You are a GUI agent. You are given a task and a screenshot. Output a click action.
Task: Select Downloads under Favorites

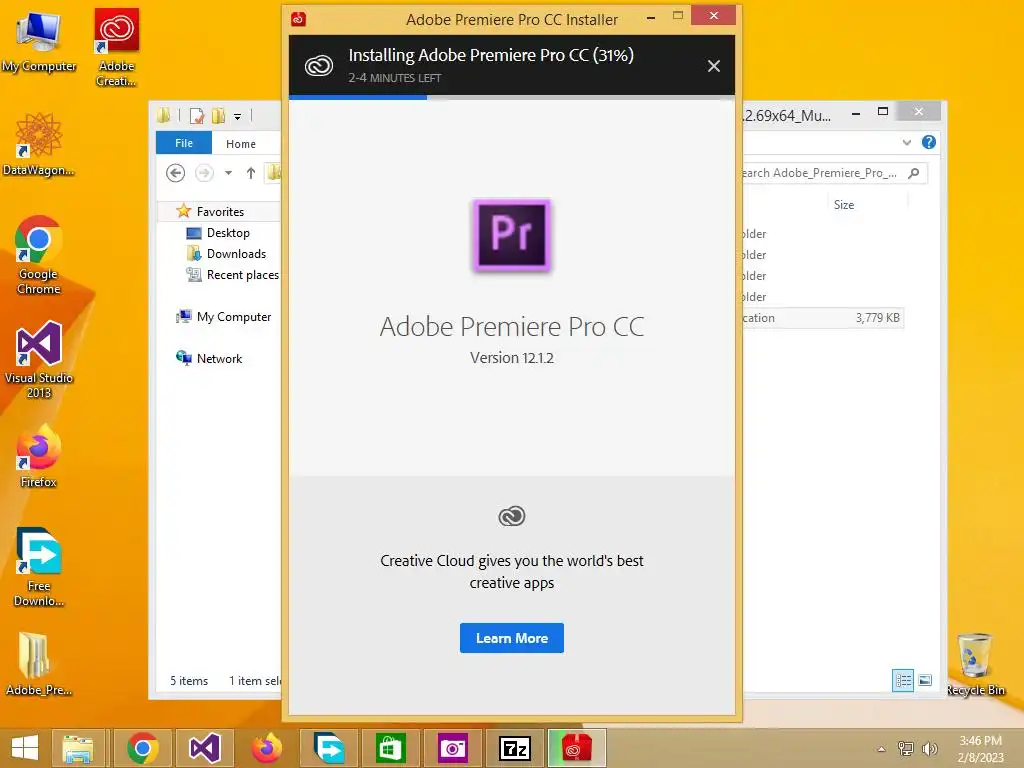pyautogui.click(x=236, y=253)
